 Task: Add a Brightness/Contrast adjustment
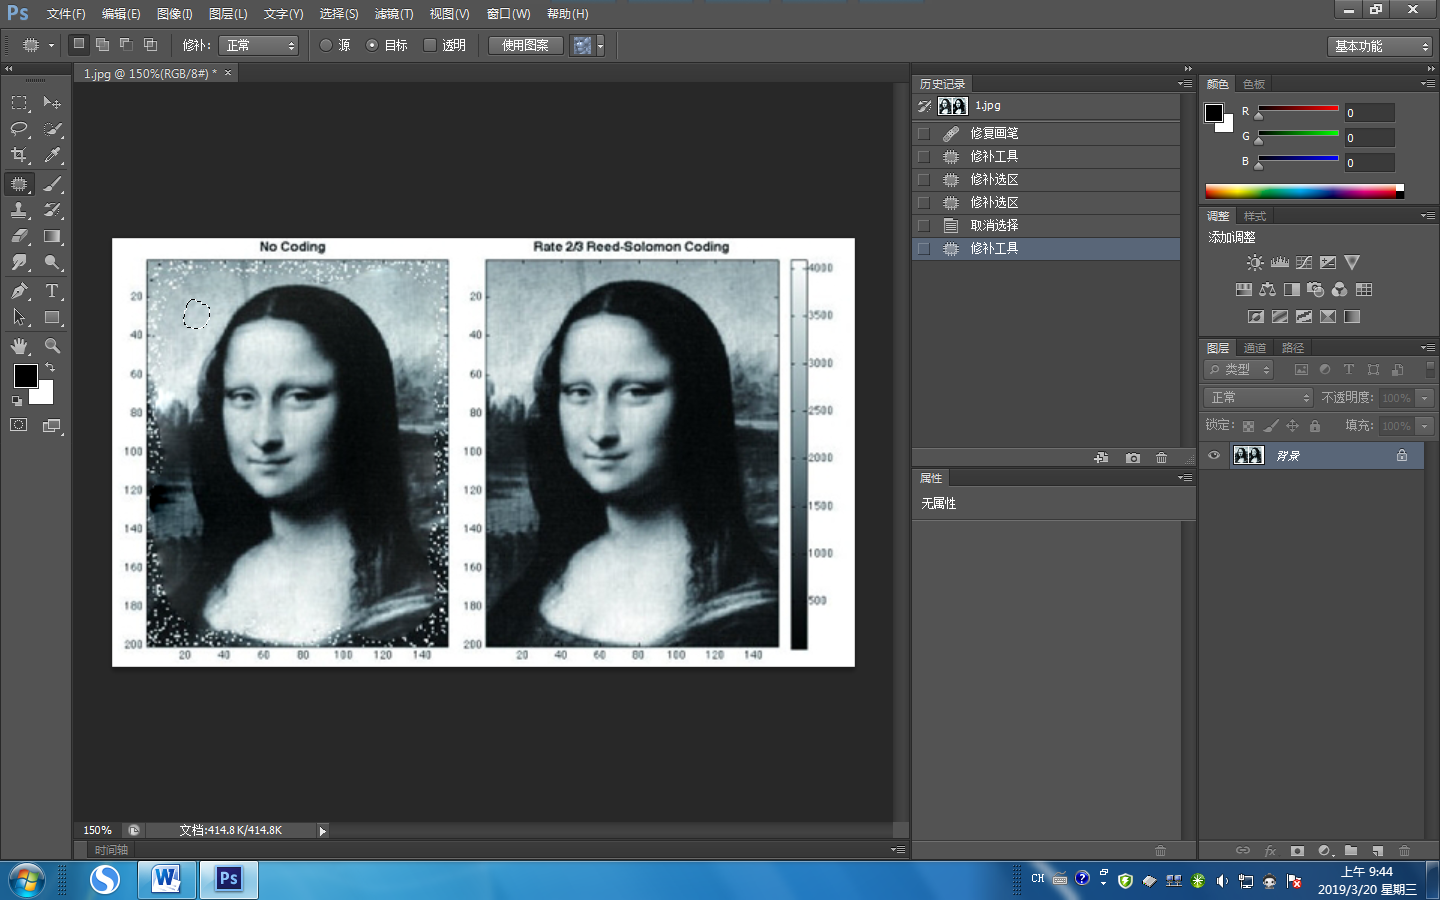(1255, 263)
